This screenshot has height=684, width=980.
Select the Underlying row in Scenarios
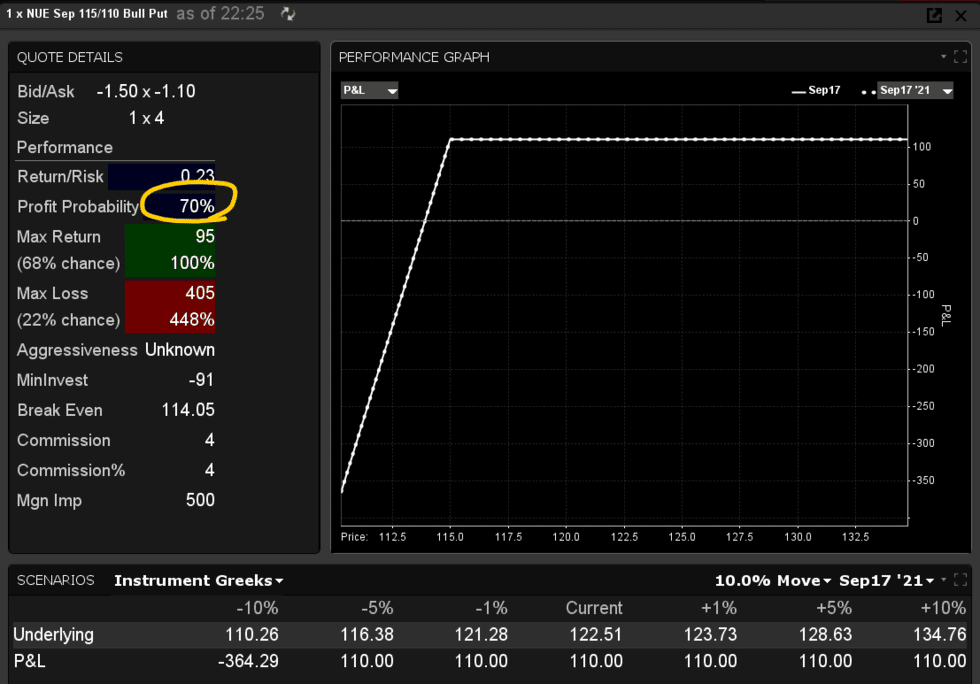(x=53, y=634)
